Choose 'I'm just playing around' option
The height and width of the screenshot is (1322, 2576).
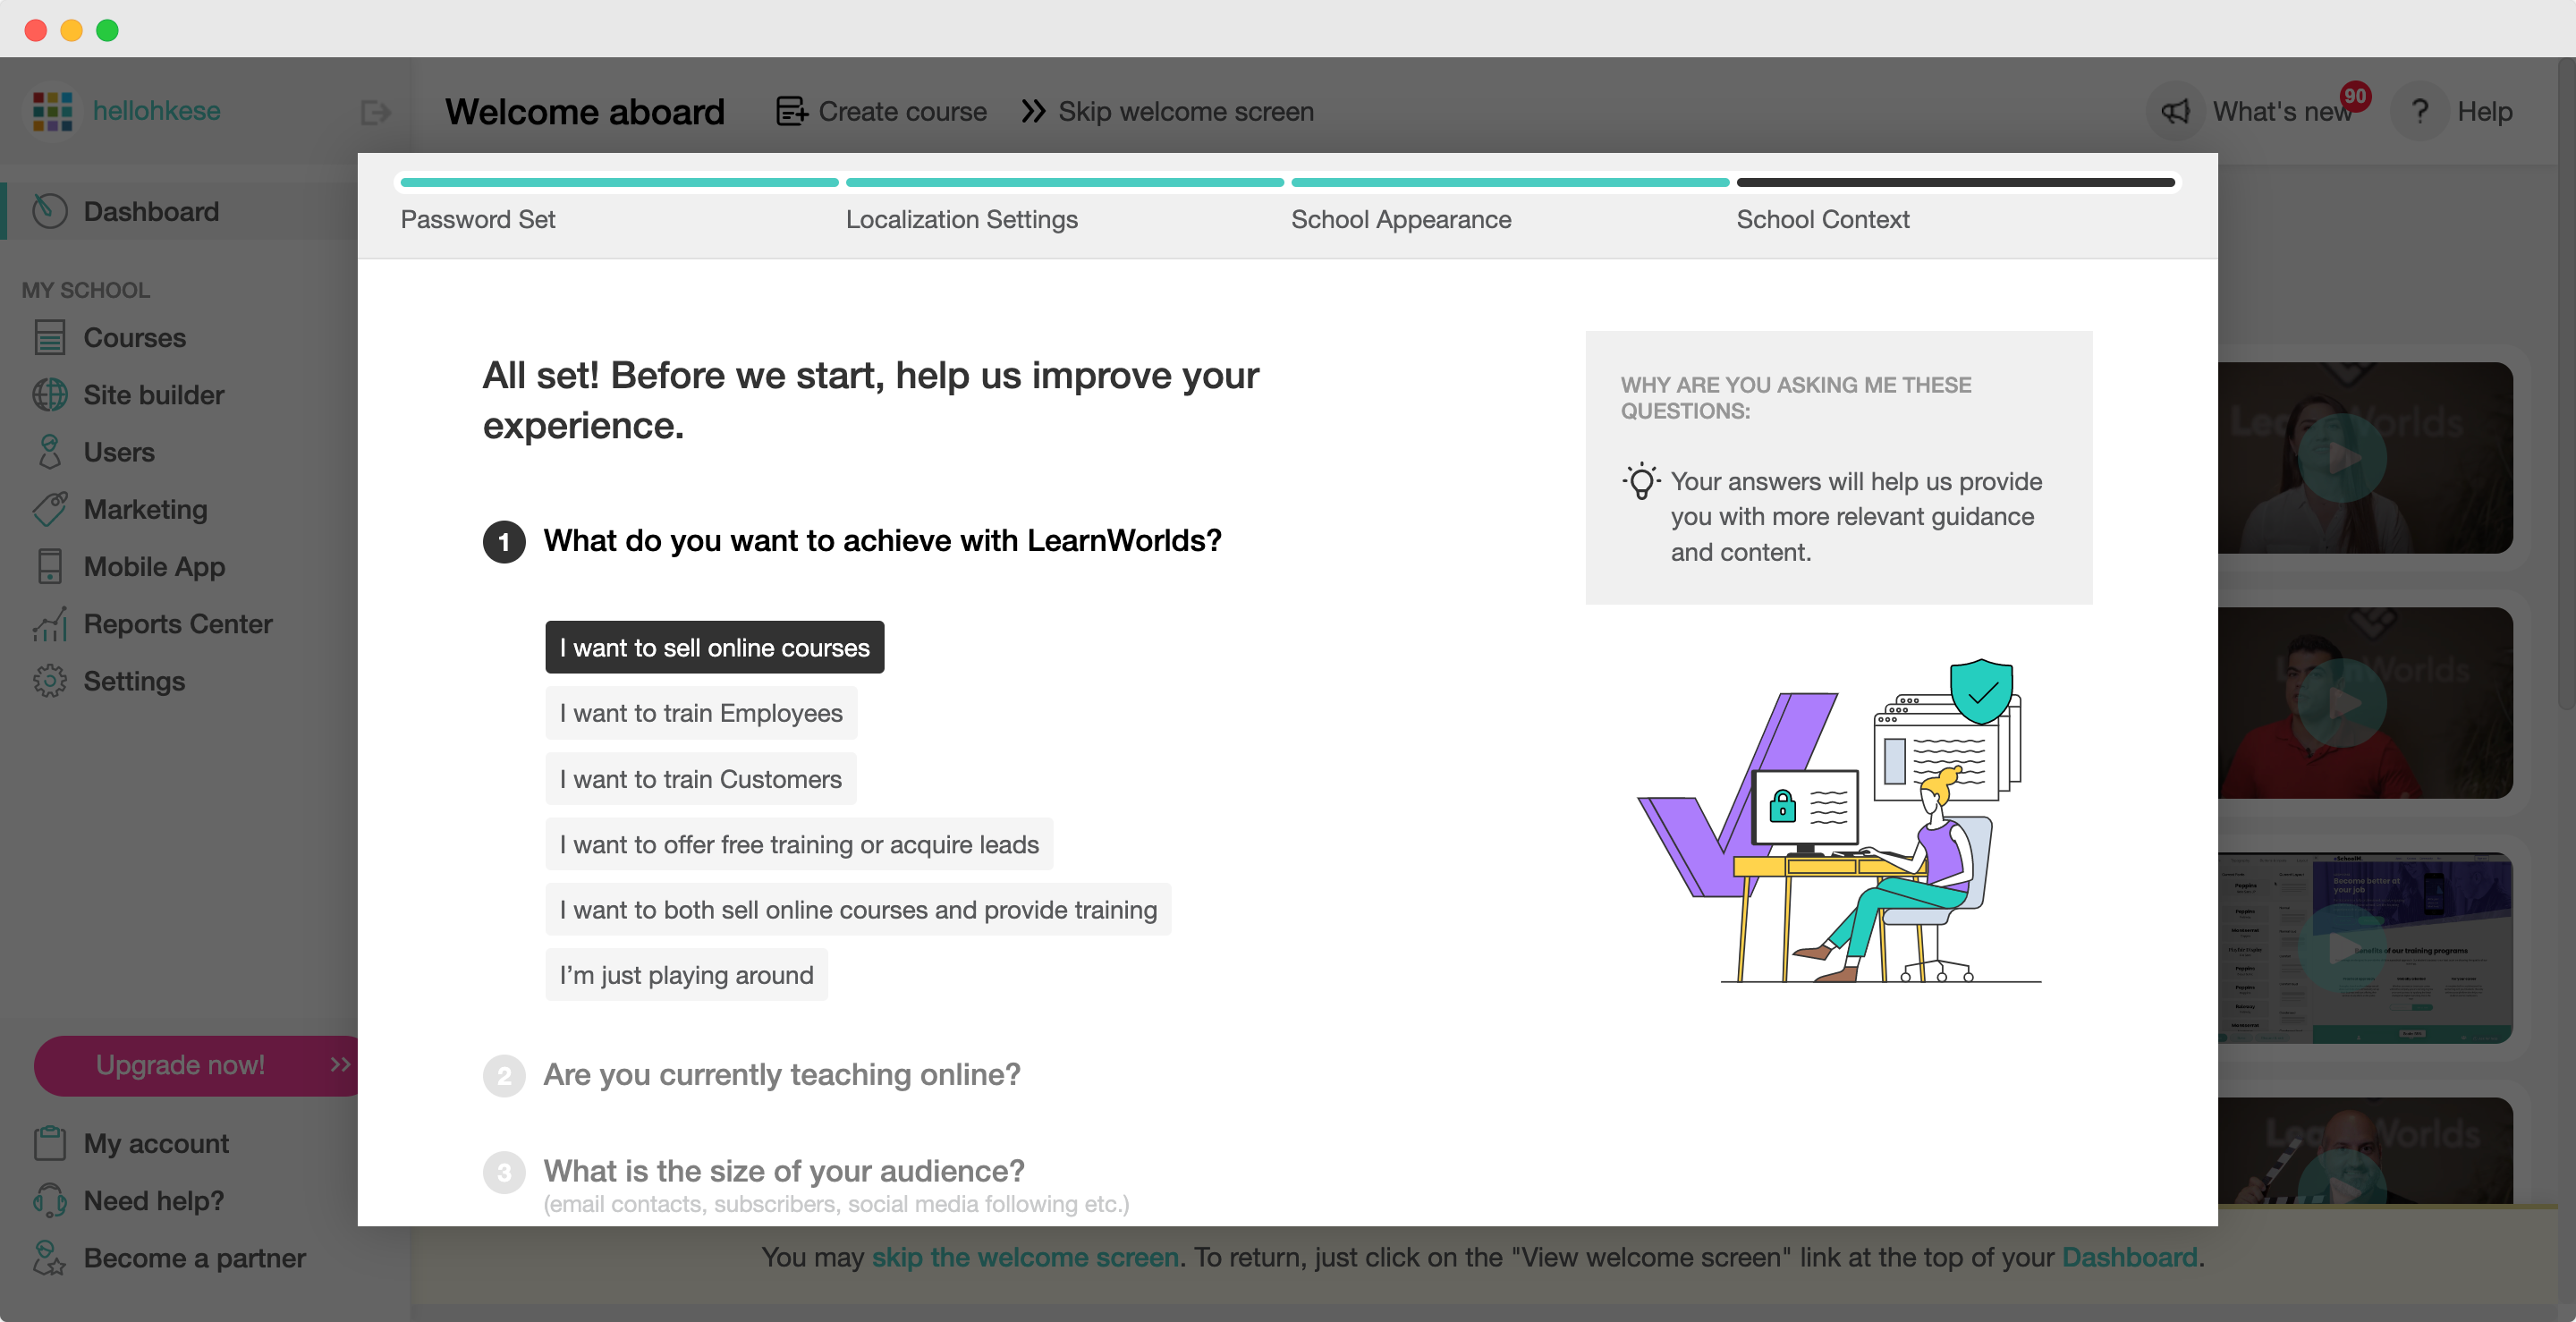point(686,975)
